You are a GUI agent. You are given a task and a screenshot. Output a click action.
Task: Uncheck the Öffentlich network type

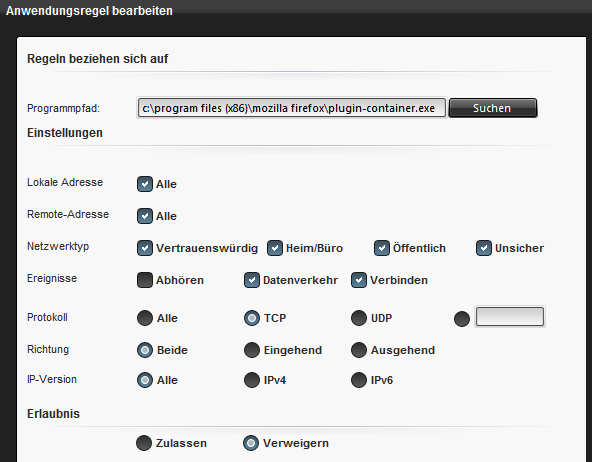pos(381,248)
